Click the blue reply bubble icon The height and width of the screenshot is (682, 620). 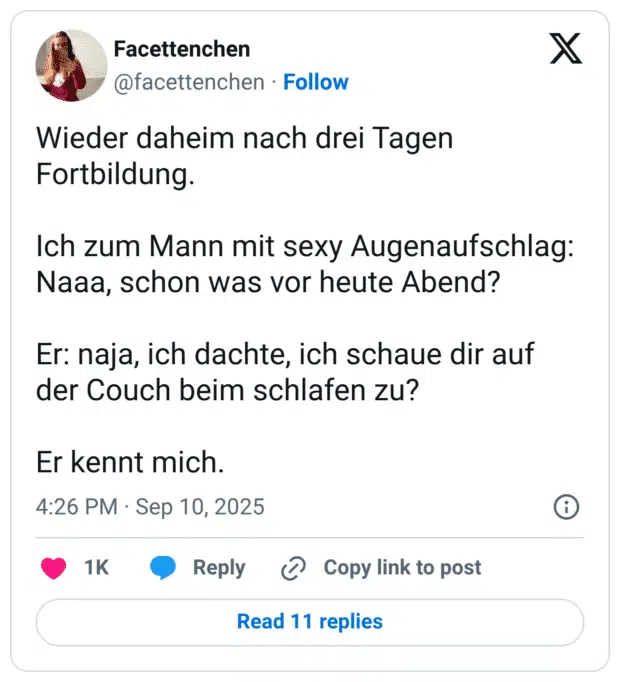[163, 568]
